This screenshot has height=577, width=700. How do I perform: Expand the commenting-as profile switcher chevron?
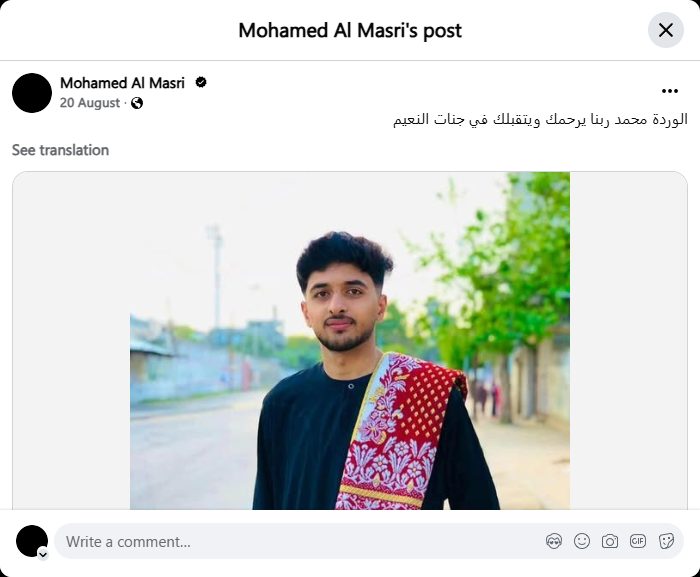click(43, 553)
